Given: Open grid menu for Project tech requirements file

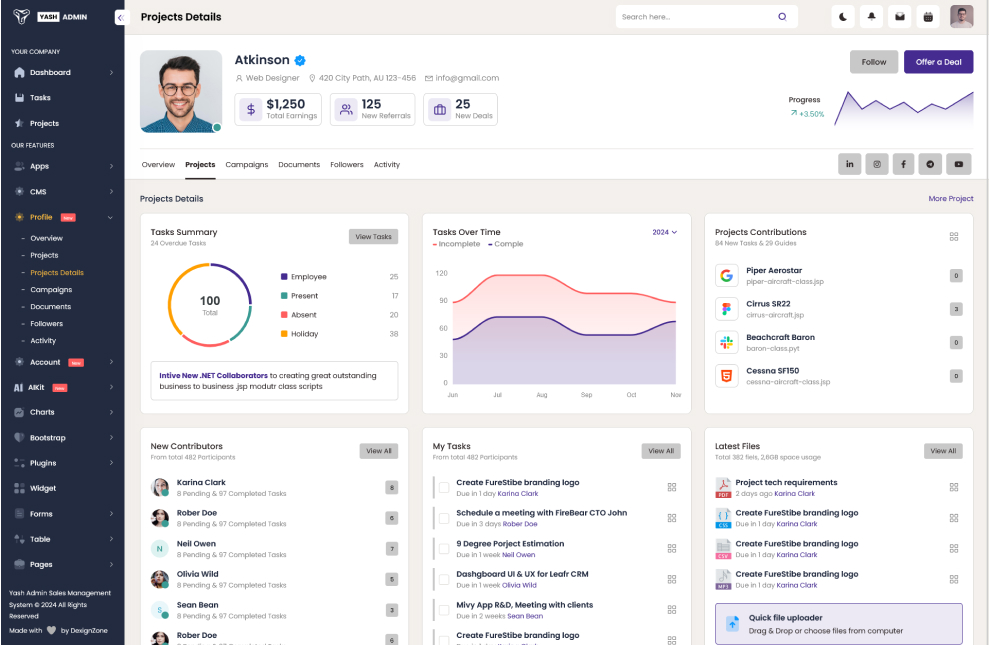Looking at the screenshot, I should tap(954, 487).
